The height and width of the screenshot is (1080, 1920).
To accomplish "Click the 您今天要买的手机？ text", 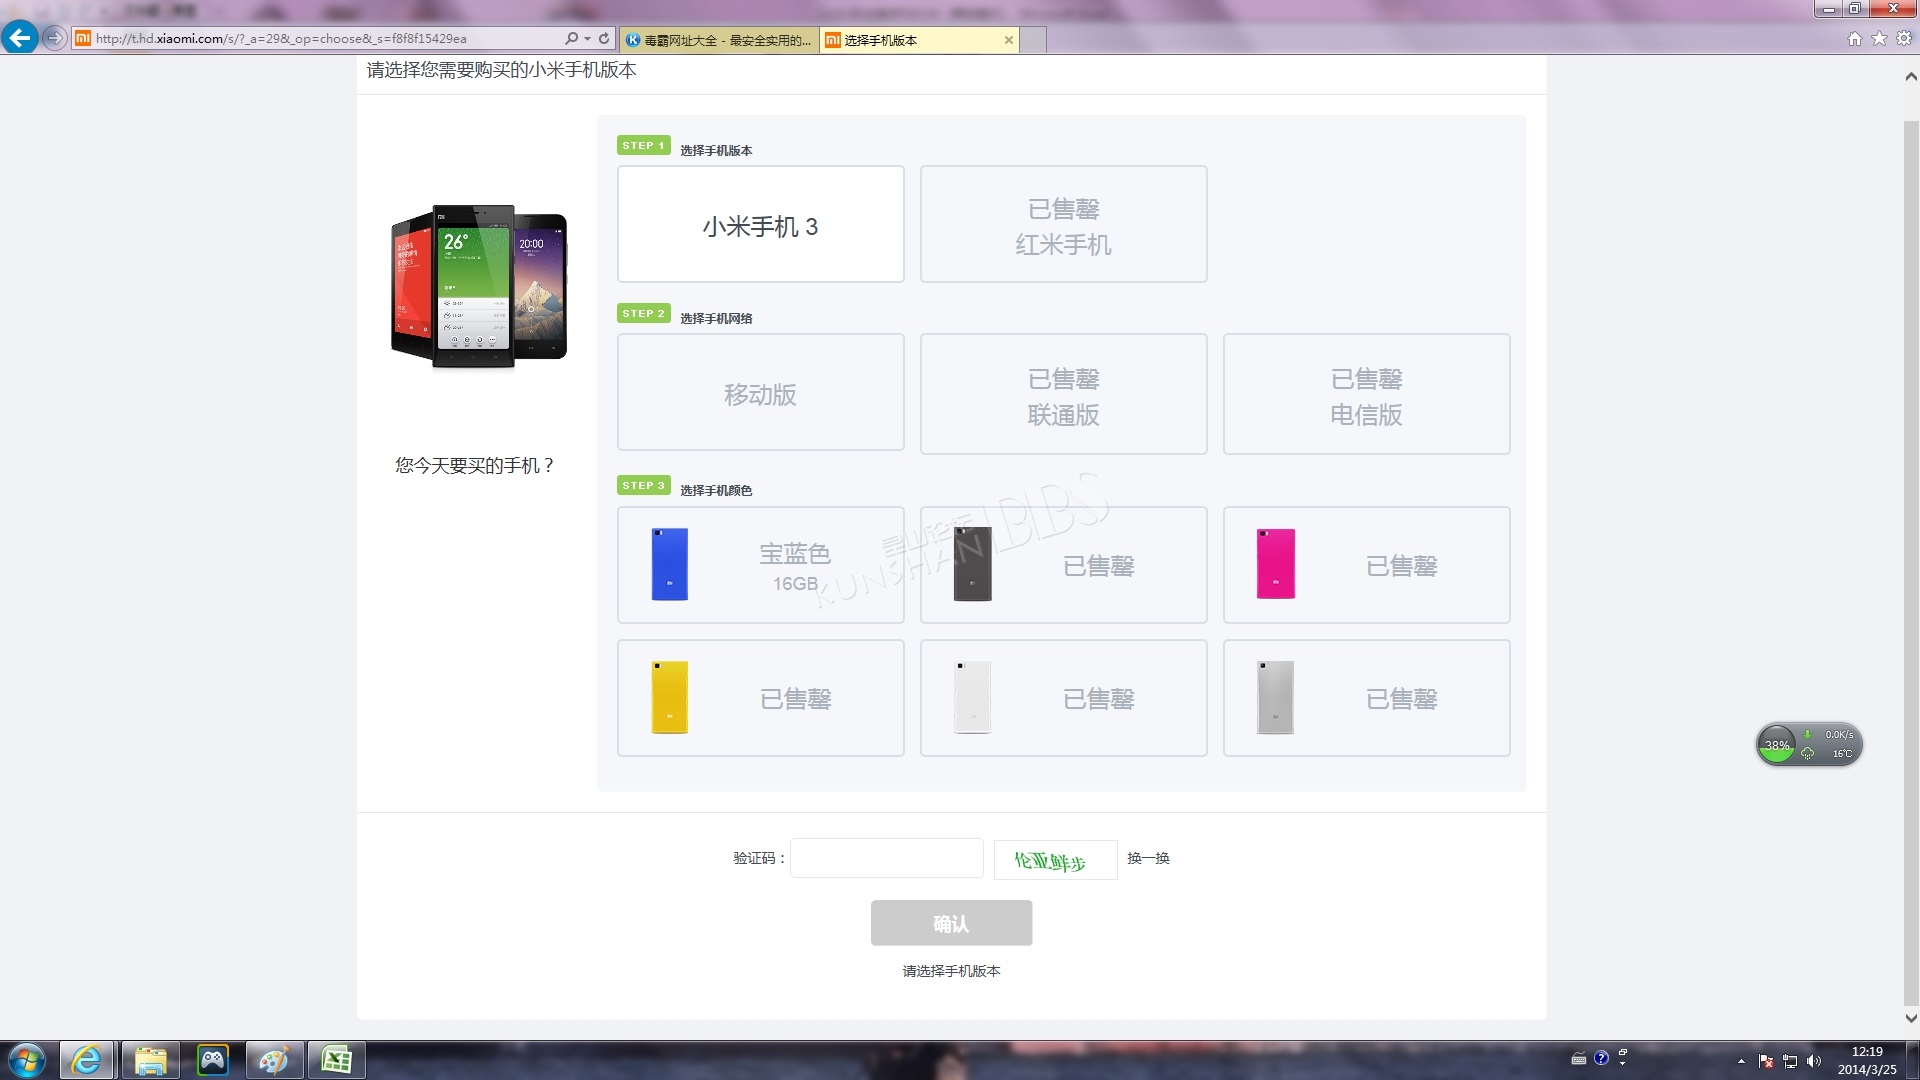I will [475, 465].
